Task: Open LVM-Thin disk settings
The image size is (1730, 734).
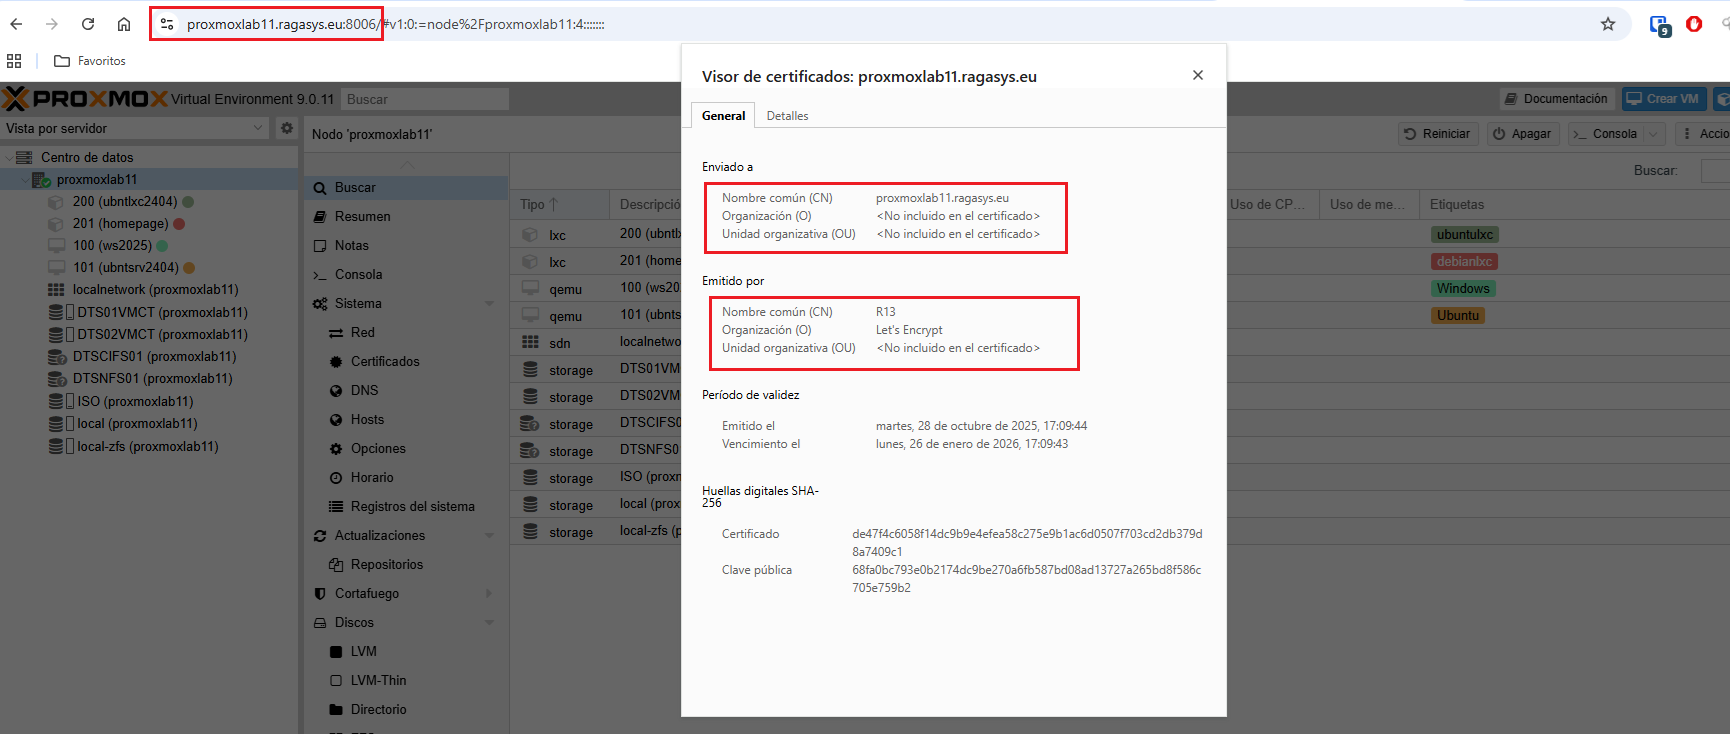Action: (406, 680)
